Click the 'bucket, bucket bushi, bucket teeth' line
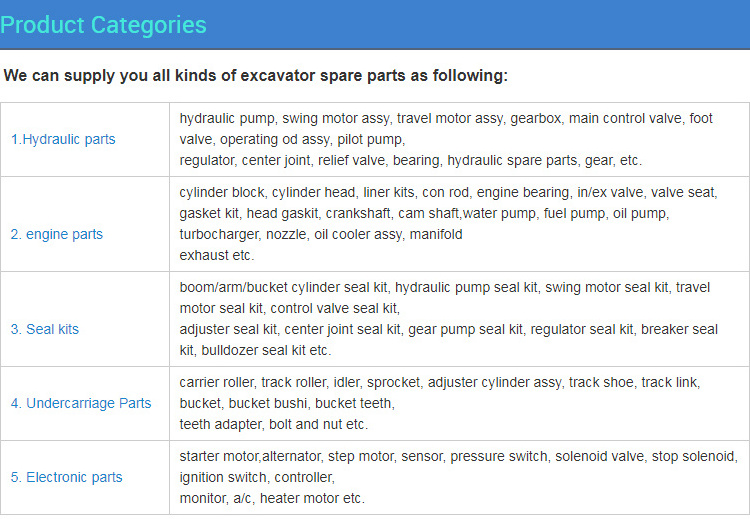The height and width of the screenshot is (519, 750). (287, 403)
